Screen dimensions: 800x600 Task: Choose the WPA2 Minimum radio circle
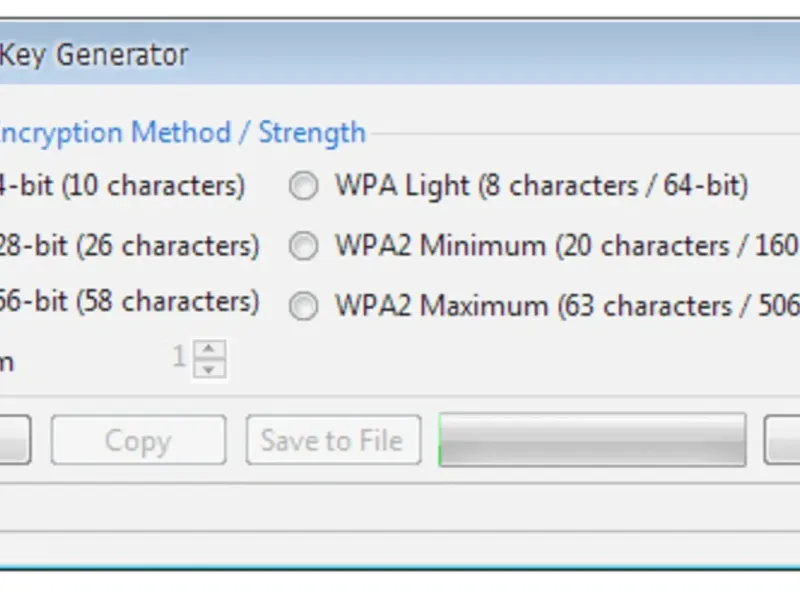click(304, 246)
